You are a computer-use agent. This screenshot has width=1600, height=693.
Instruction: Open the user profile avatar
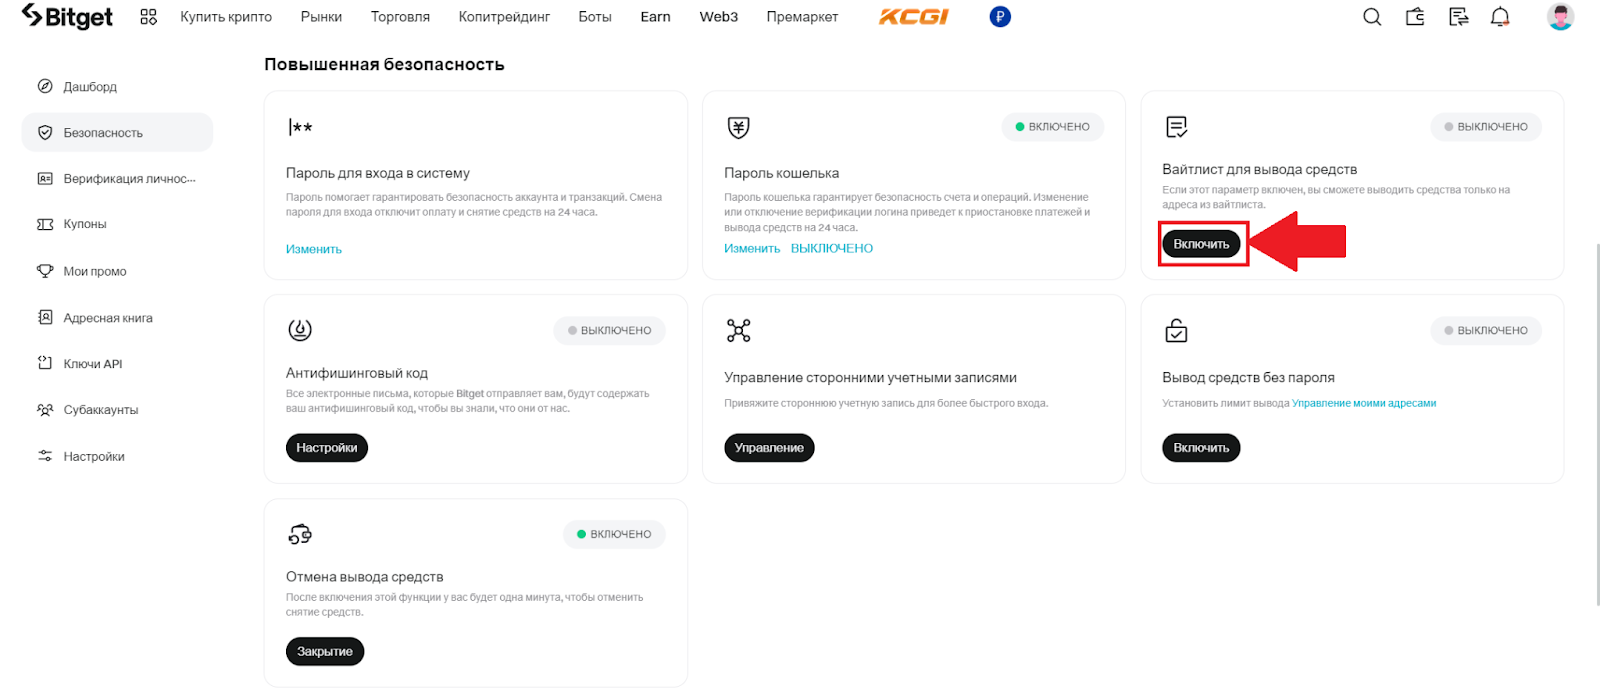tap(1560, 17)
